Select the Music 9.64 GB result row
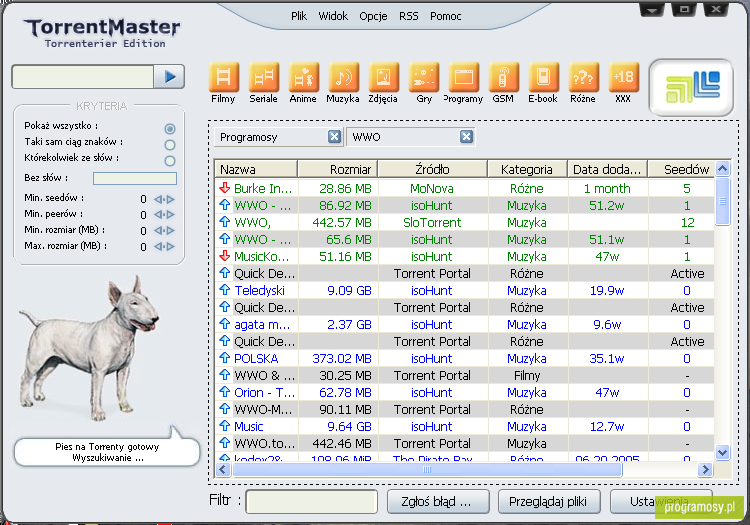This screenshot has width=750, height=525. pyautogui.click(x=464, y=426)
